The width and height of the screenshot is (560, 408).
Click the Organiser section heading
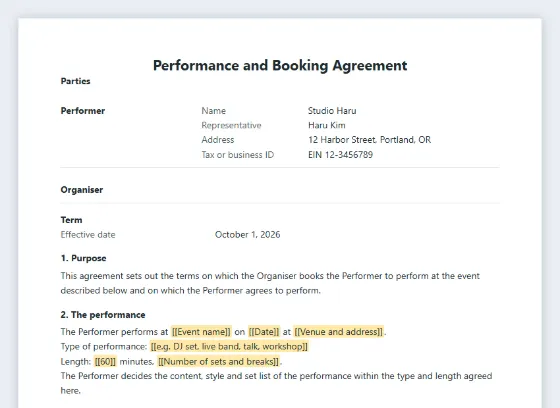[x=82, y=190]
